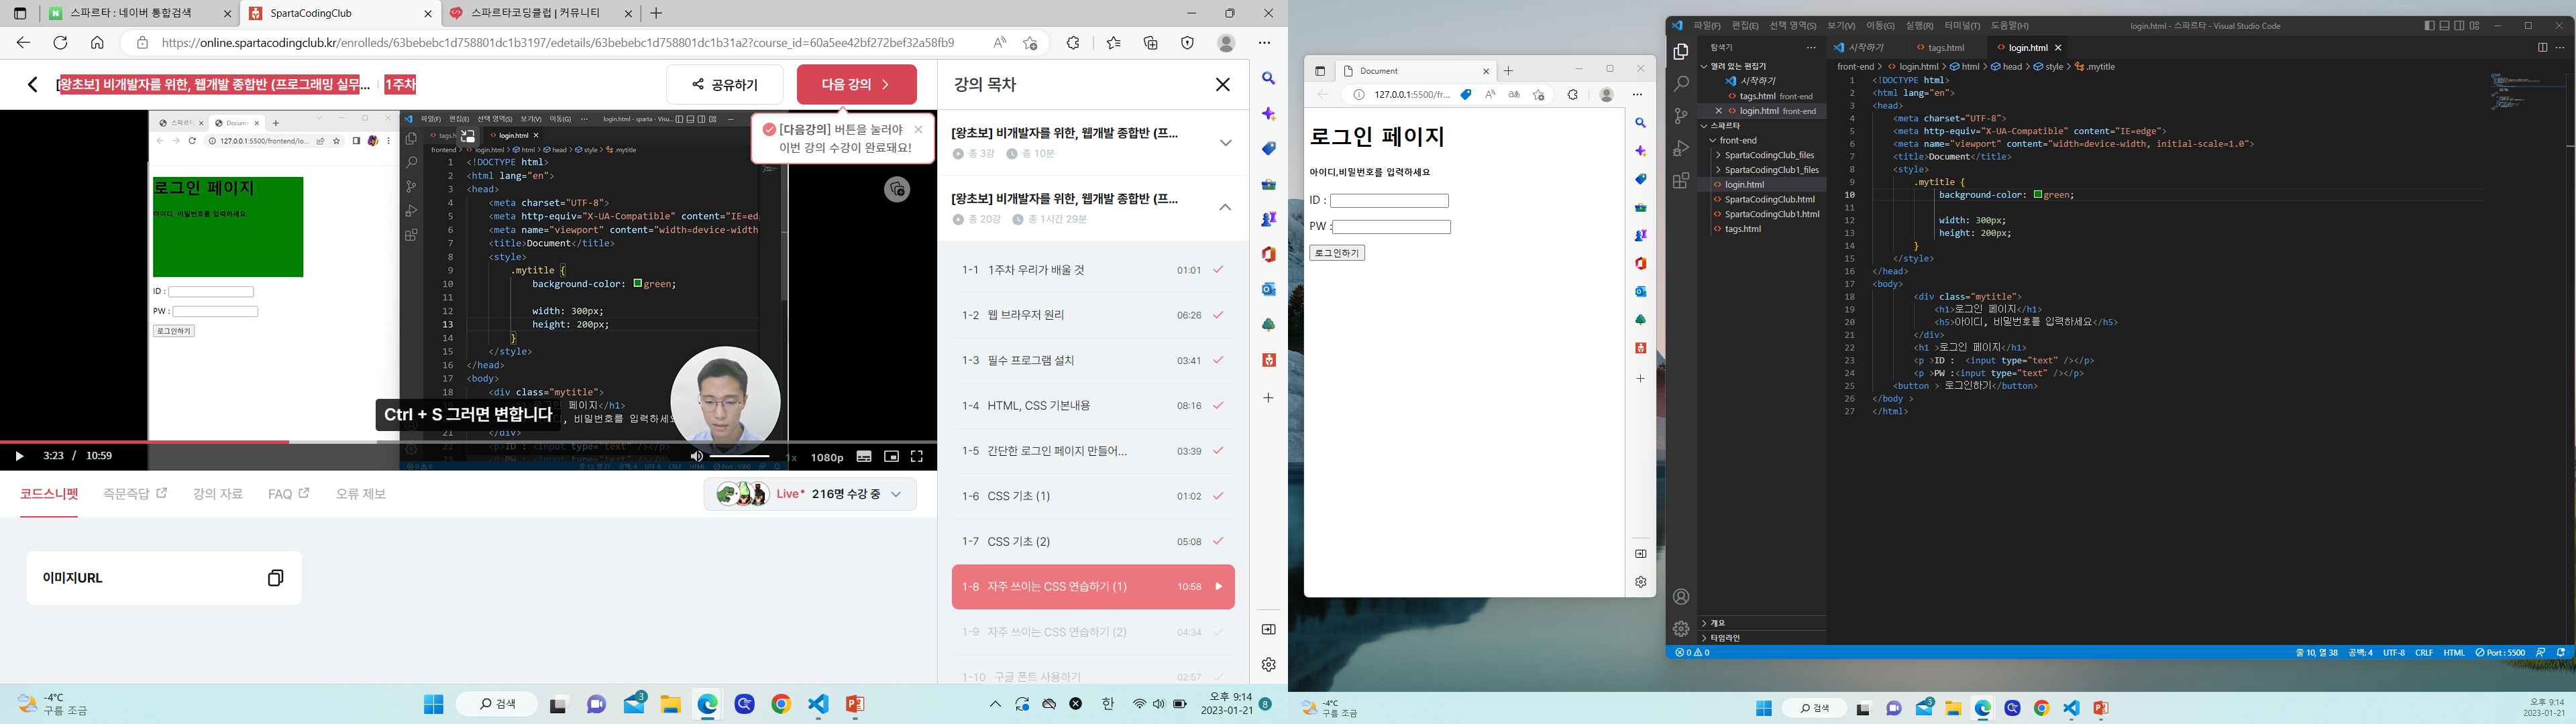Collapse the 스파르타 workspace folder
Viewport: 2576px width, 724px height.
click(1762, 126)
